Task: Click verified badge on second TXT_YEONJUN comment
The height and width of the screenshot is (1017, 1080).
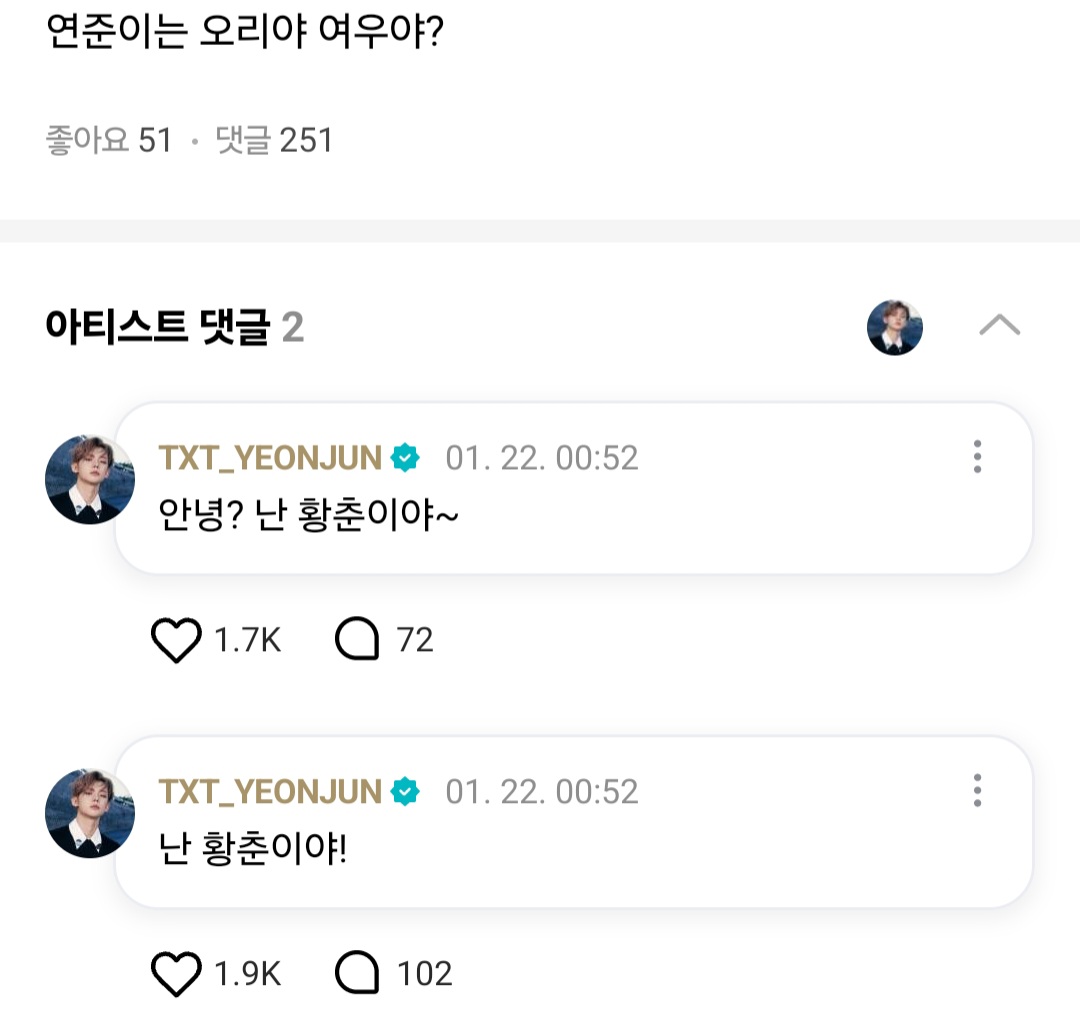Action: coord(405,792)
